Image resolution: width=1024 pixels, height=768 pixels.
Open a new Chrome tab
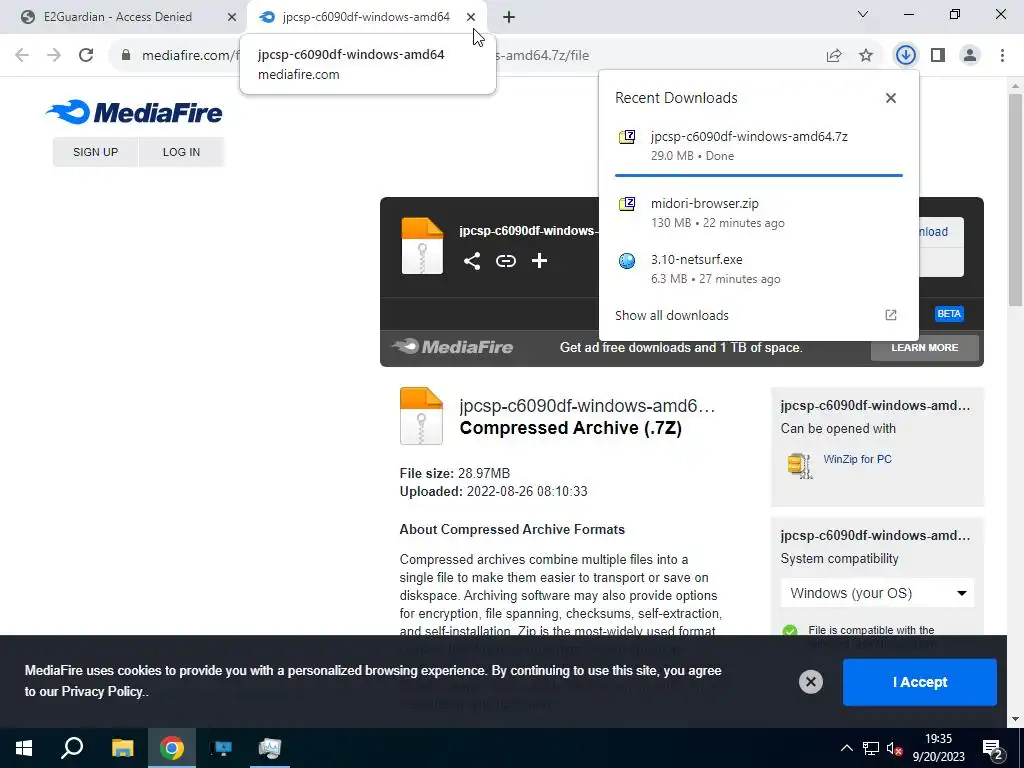(x=509, y=17)
